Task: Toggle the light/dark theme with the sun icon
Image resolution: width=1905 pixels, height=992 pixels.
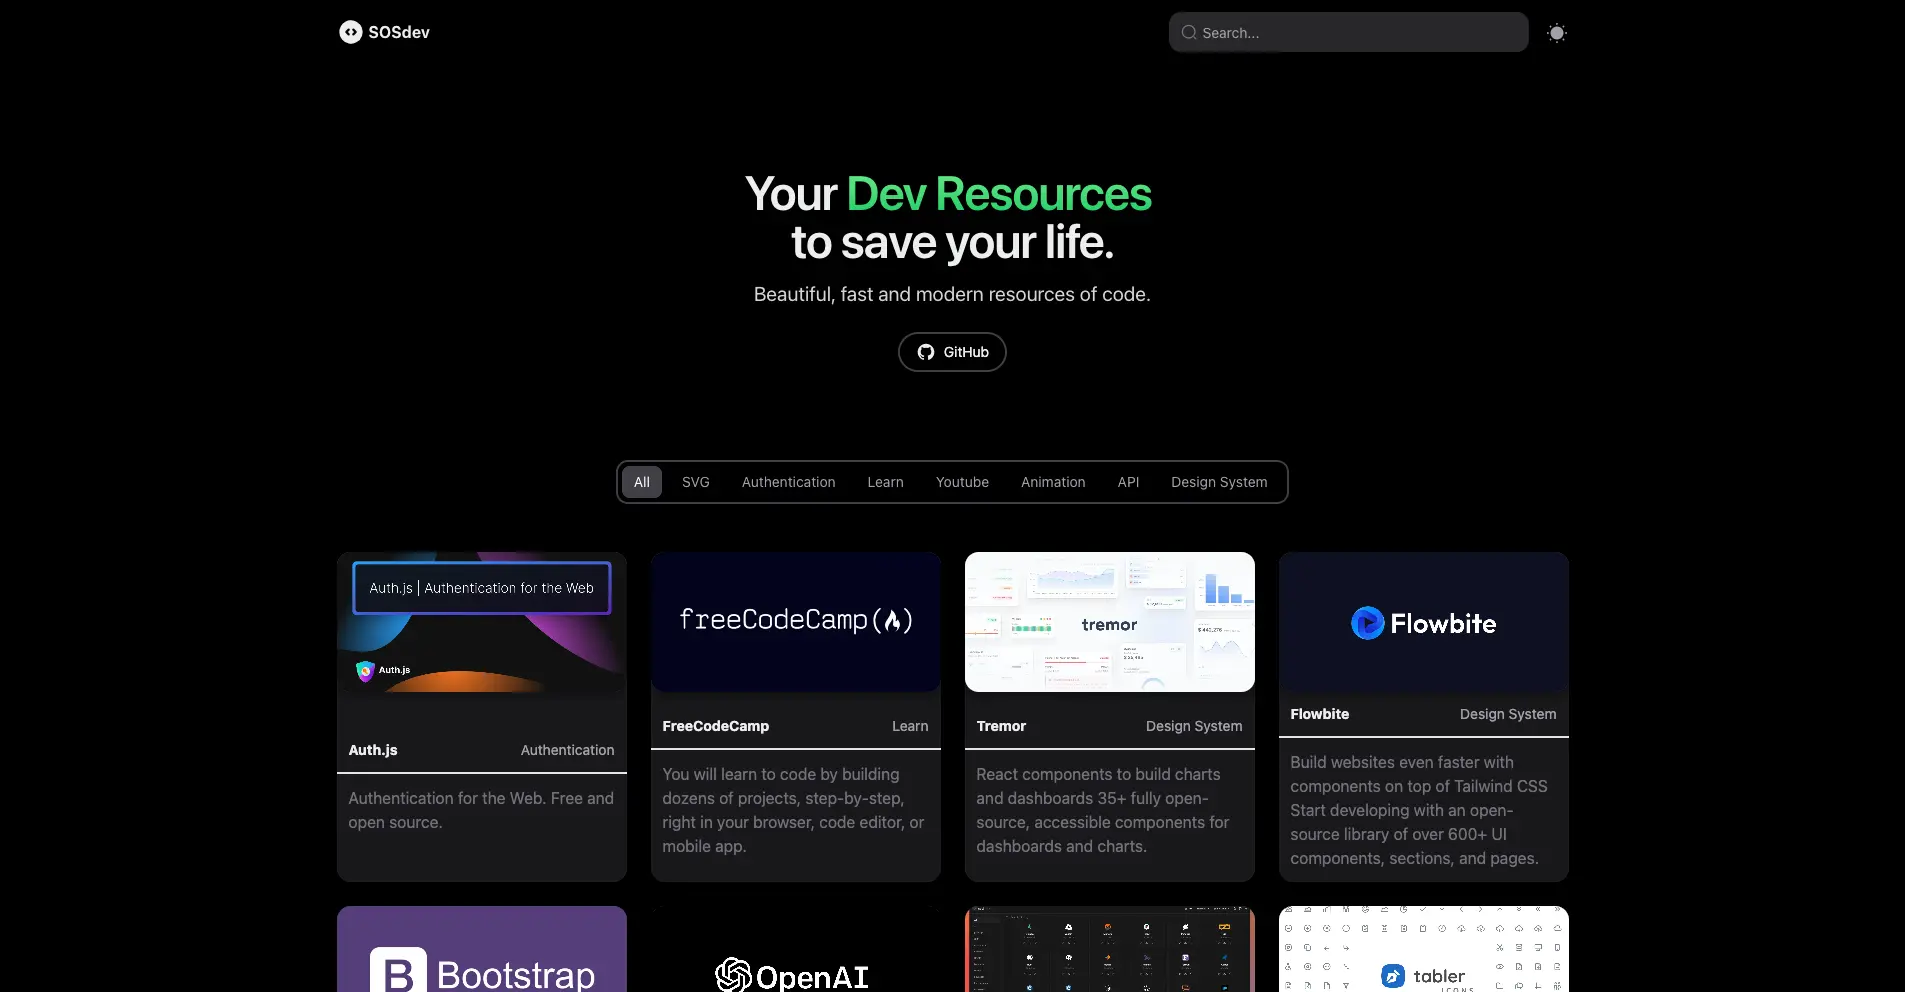Action: pos(1556,32)
